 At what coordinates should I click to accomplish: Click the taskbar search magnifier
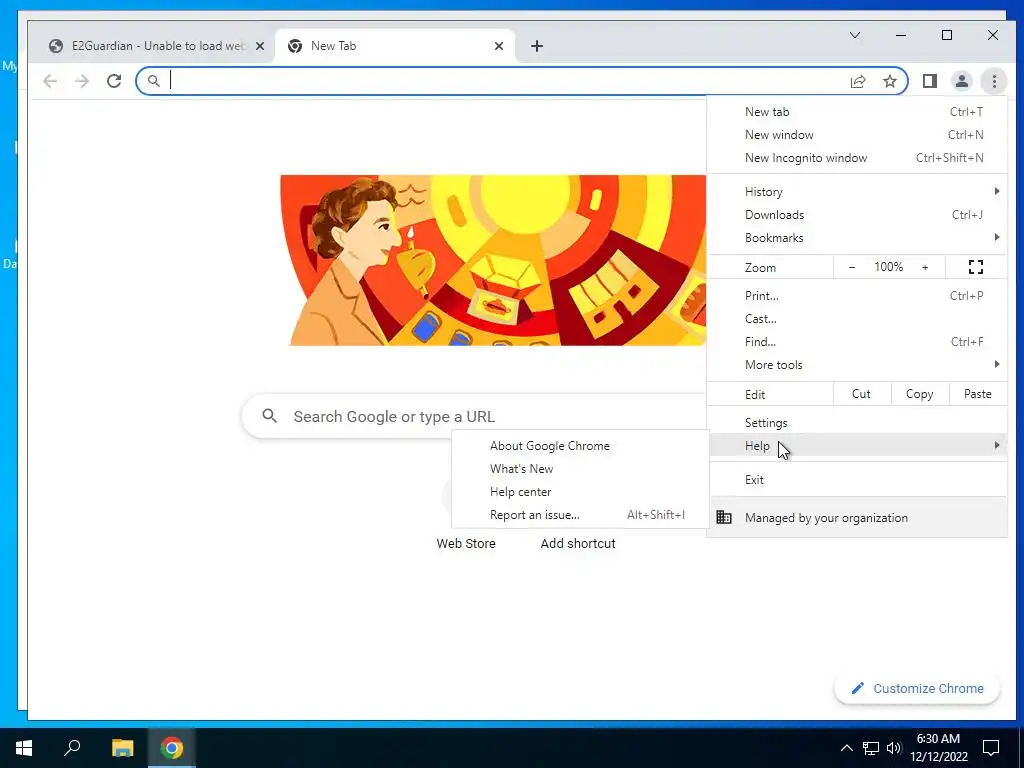72,748
